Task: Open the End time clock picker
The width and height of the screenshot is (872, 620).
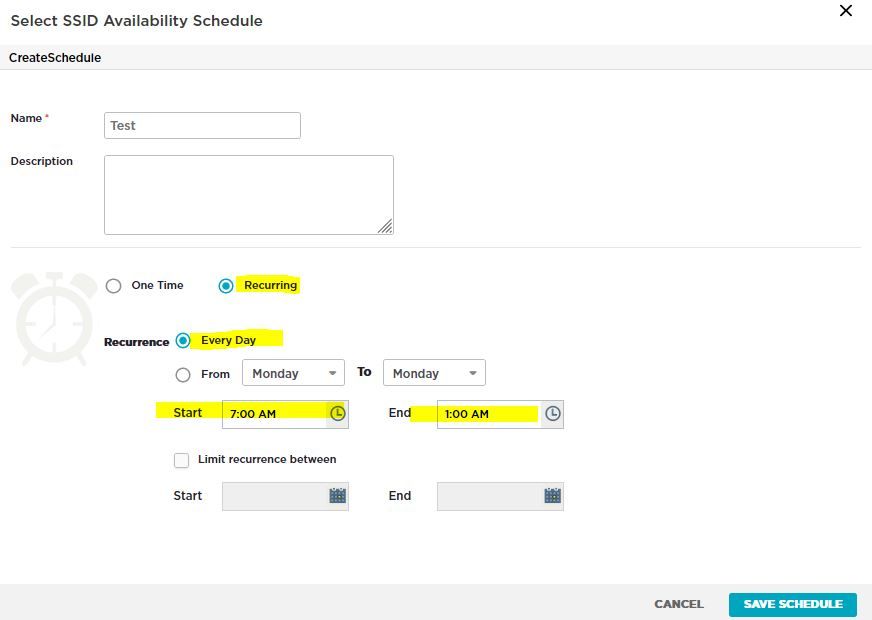Action: tap(553, 413)
